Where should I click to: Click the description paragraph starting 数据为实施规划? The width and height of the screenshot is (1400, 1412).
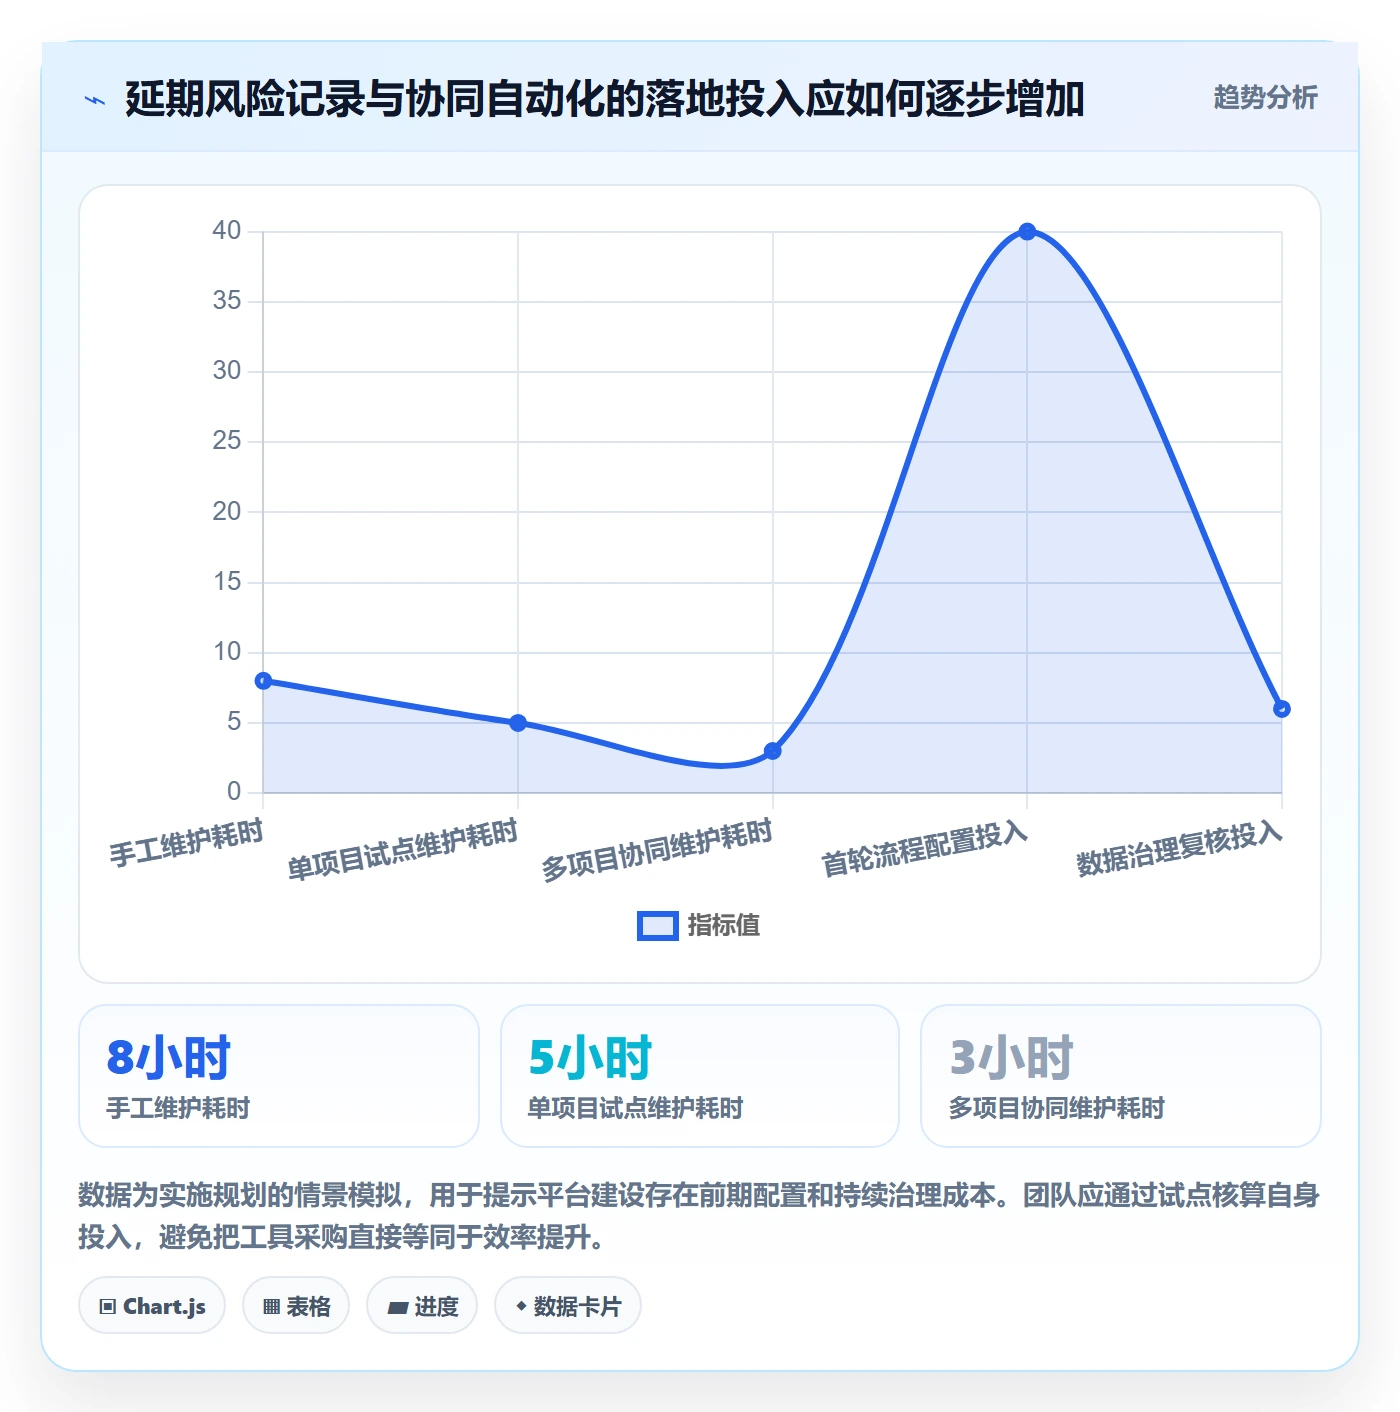tap(700, 1216)
